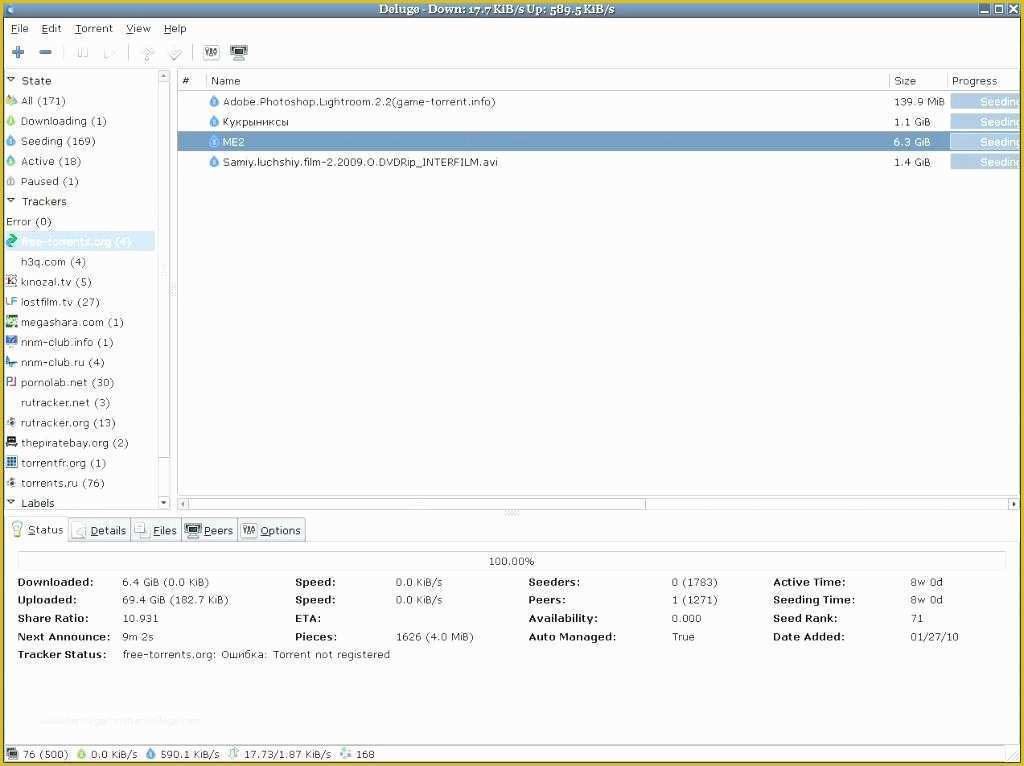Click Seeding progress bar for Samiy.luchshiy.film torrent
The image size is (1024, 766).
(985, 162)
